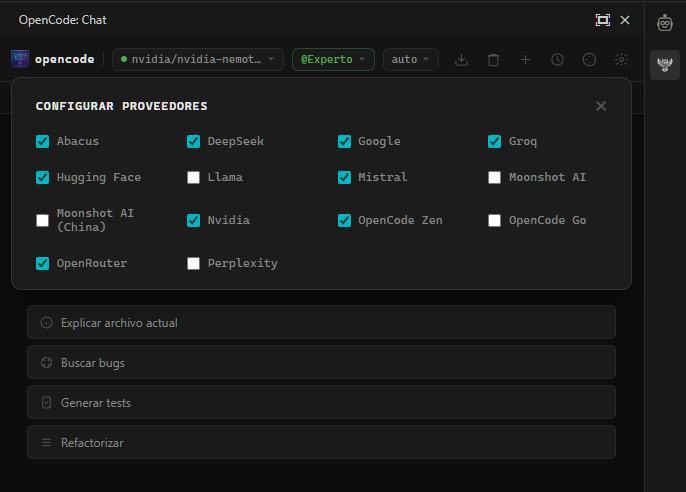Click the fullscreen expand panel icon
Screen dimensions: 686x492
pos(603,20)
